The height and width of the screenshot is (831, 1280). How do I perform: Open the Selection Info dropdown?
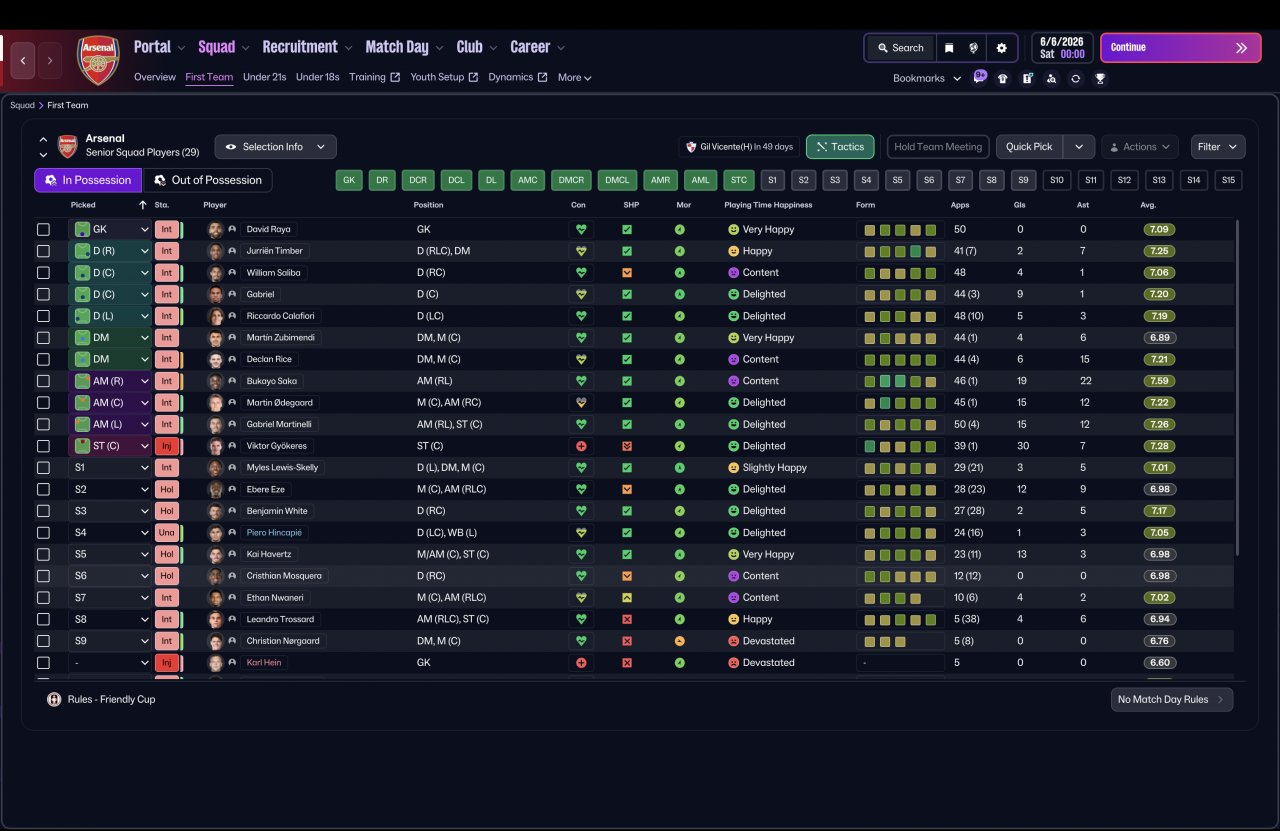point(276,147)
